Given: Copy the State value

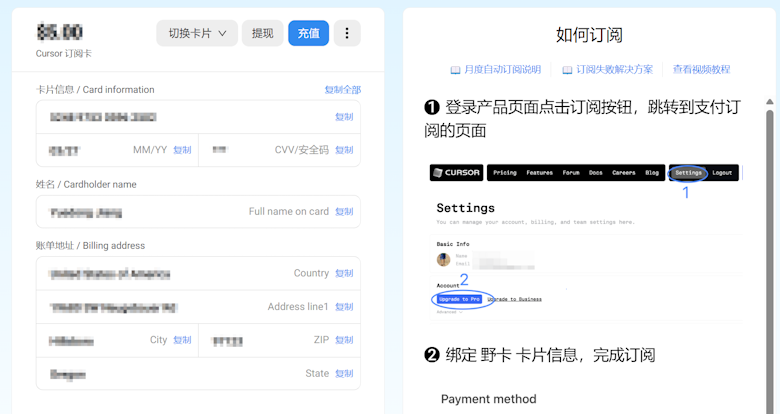Looking at the screenshot, I should (344, 373).
